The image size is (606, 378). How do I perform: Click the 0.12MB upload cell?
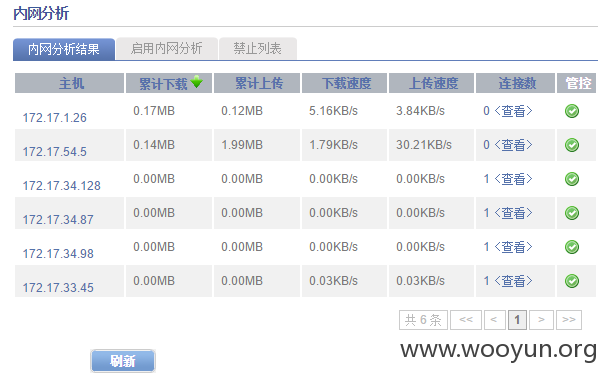tap(242, 111)
